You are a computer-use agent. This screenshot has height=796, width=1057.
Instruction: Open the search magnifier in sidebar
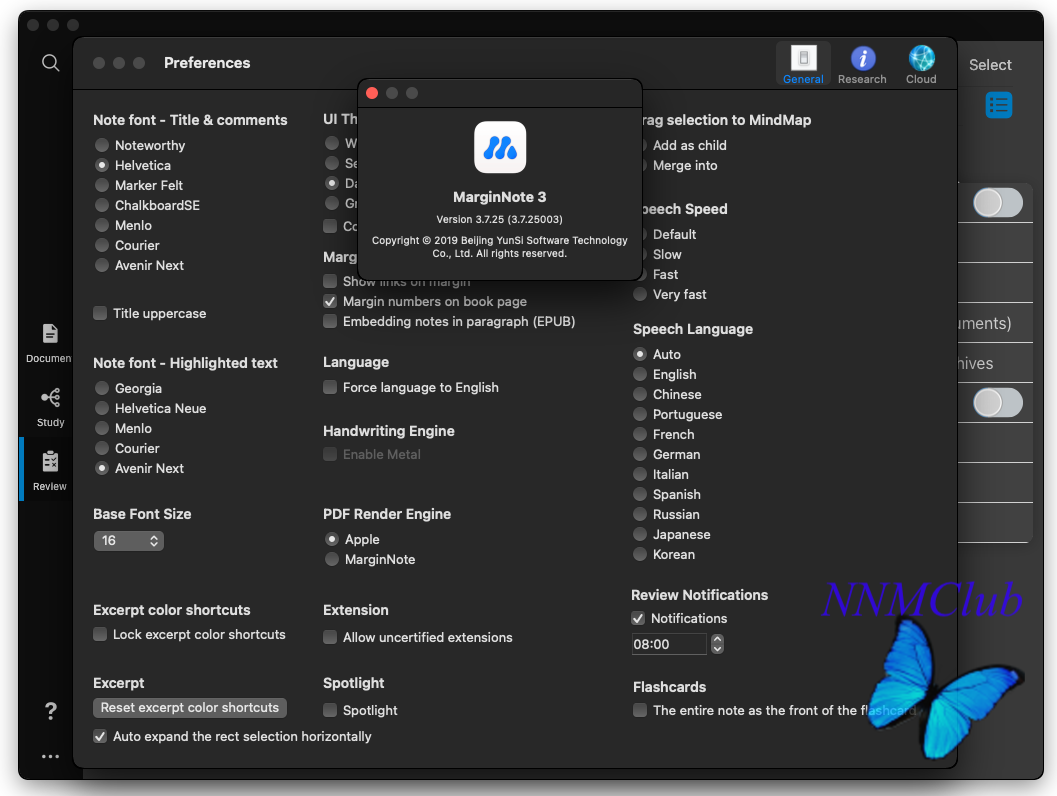tap(51, 63)
